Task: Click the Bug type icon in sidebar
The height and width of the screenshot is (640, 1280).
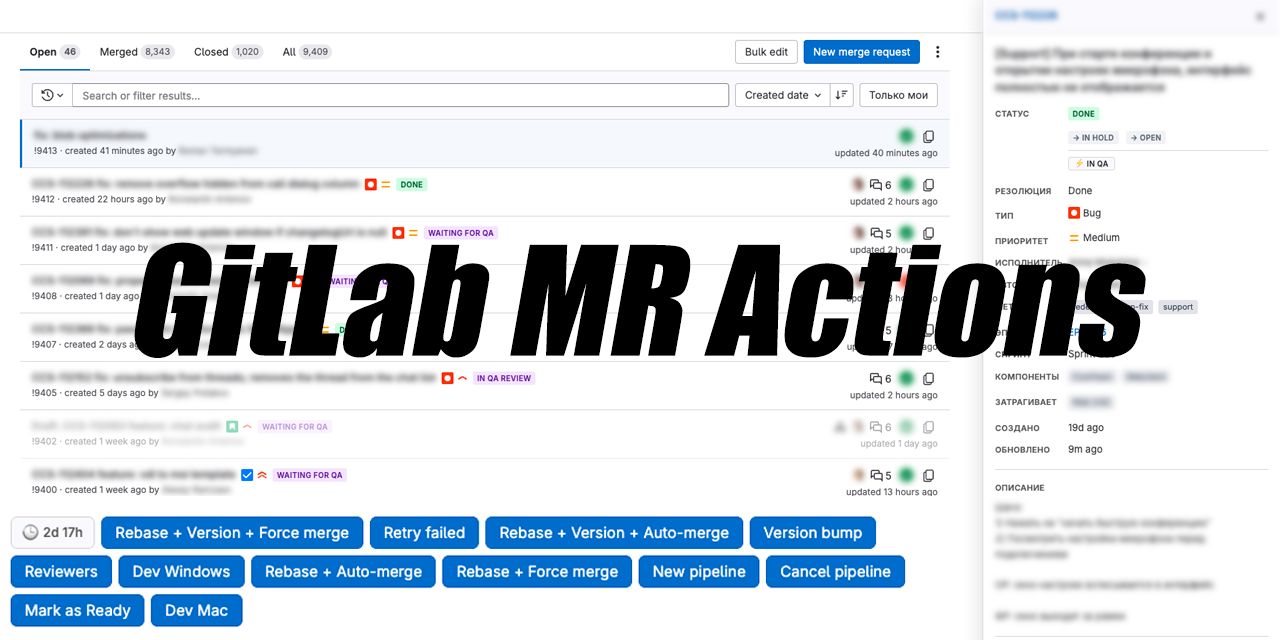Action: (1074, 213)
